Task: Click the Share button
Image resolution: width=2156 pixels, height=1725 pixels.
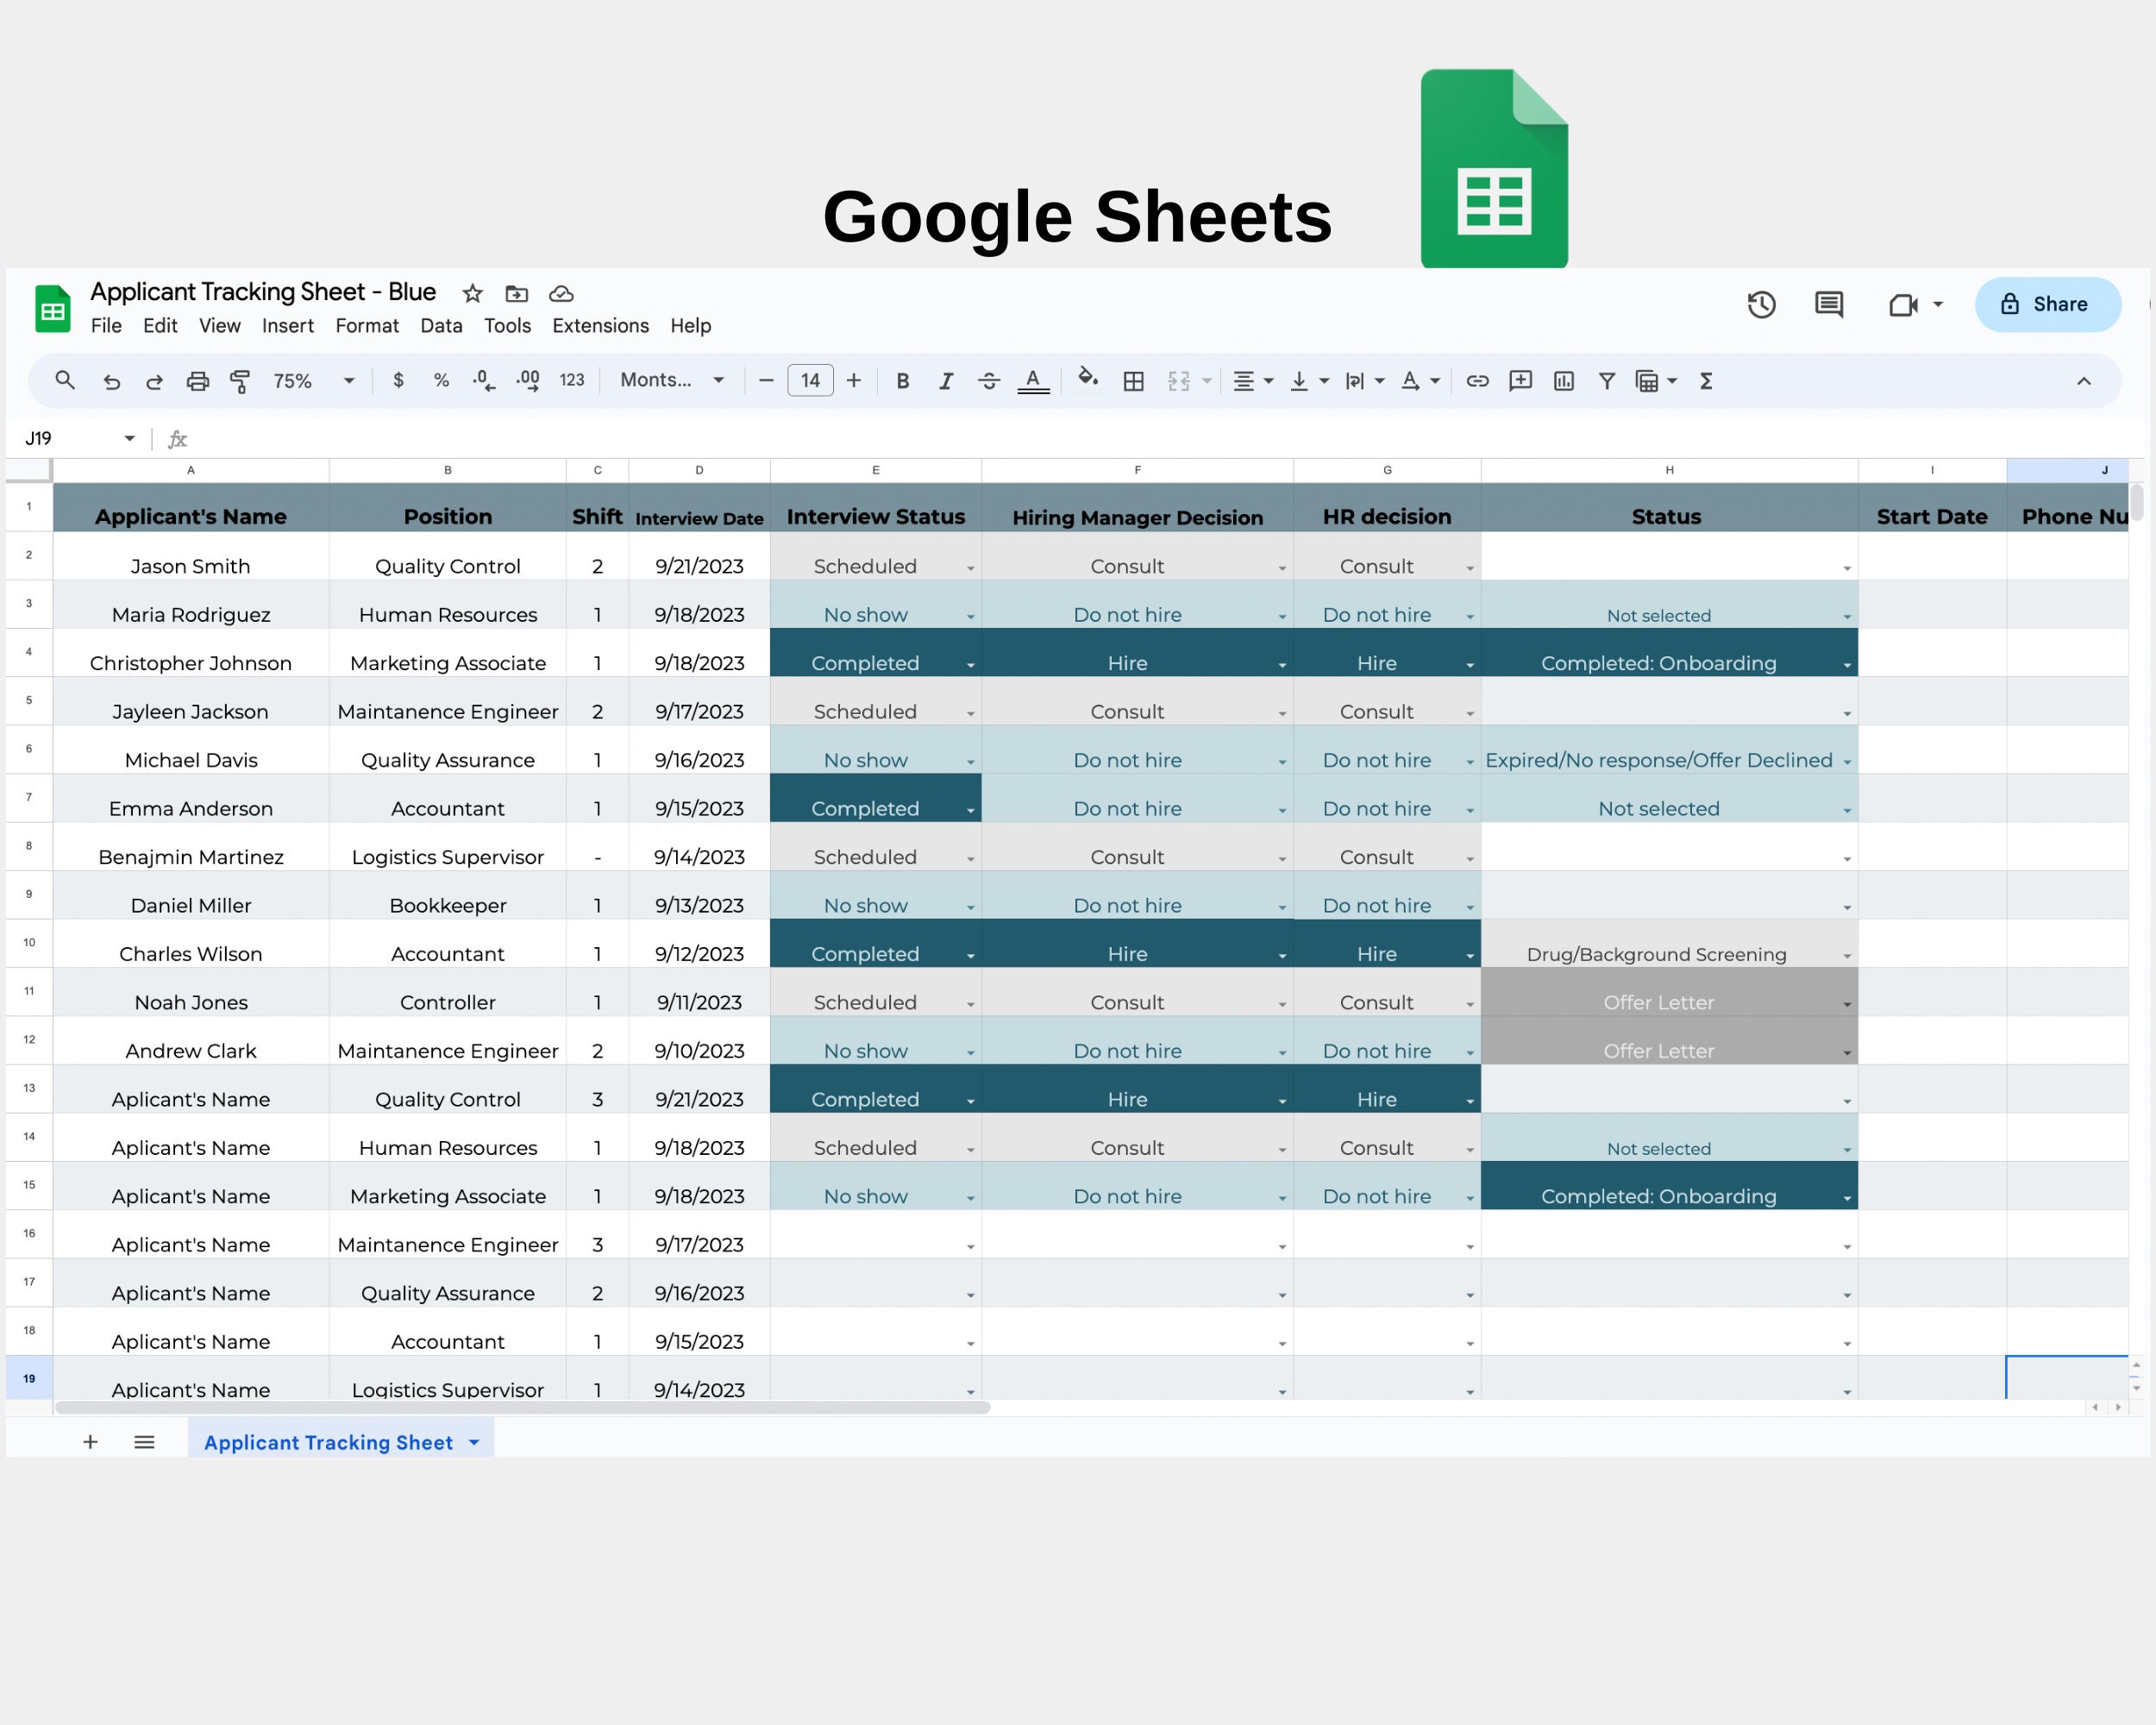Action: click(x=2046, y=304)
